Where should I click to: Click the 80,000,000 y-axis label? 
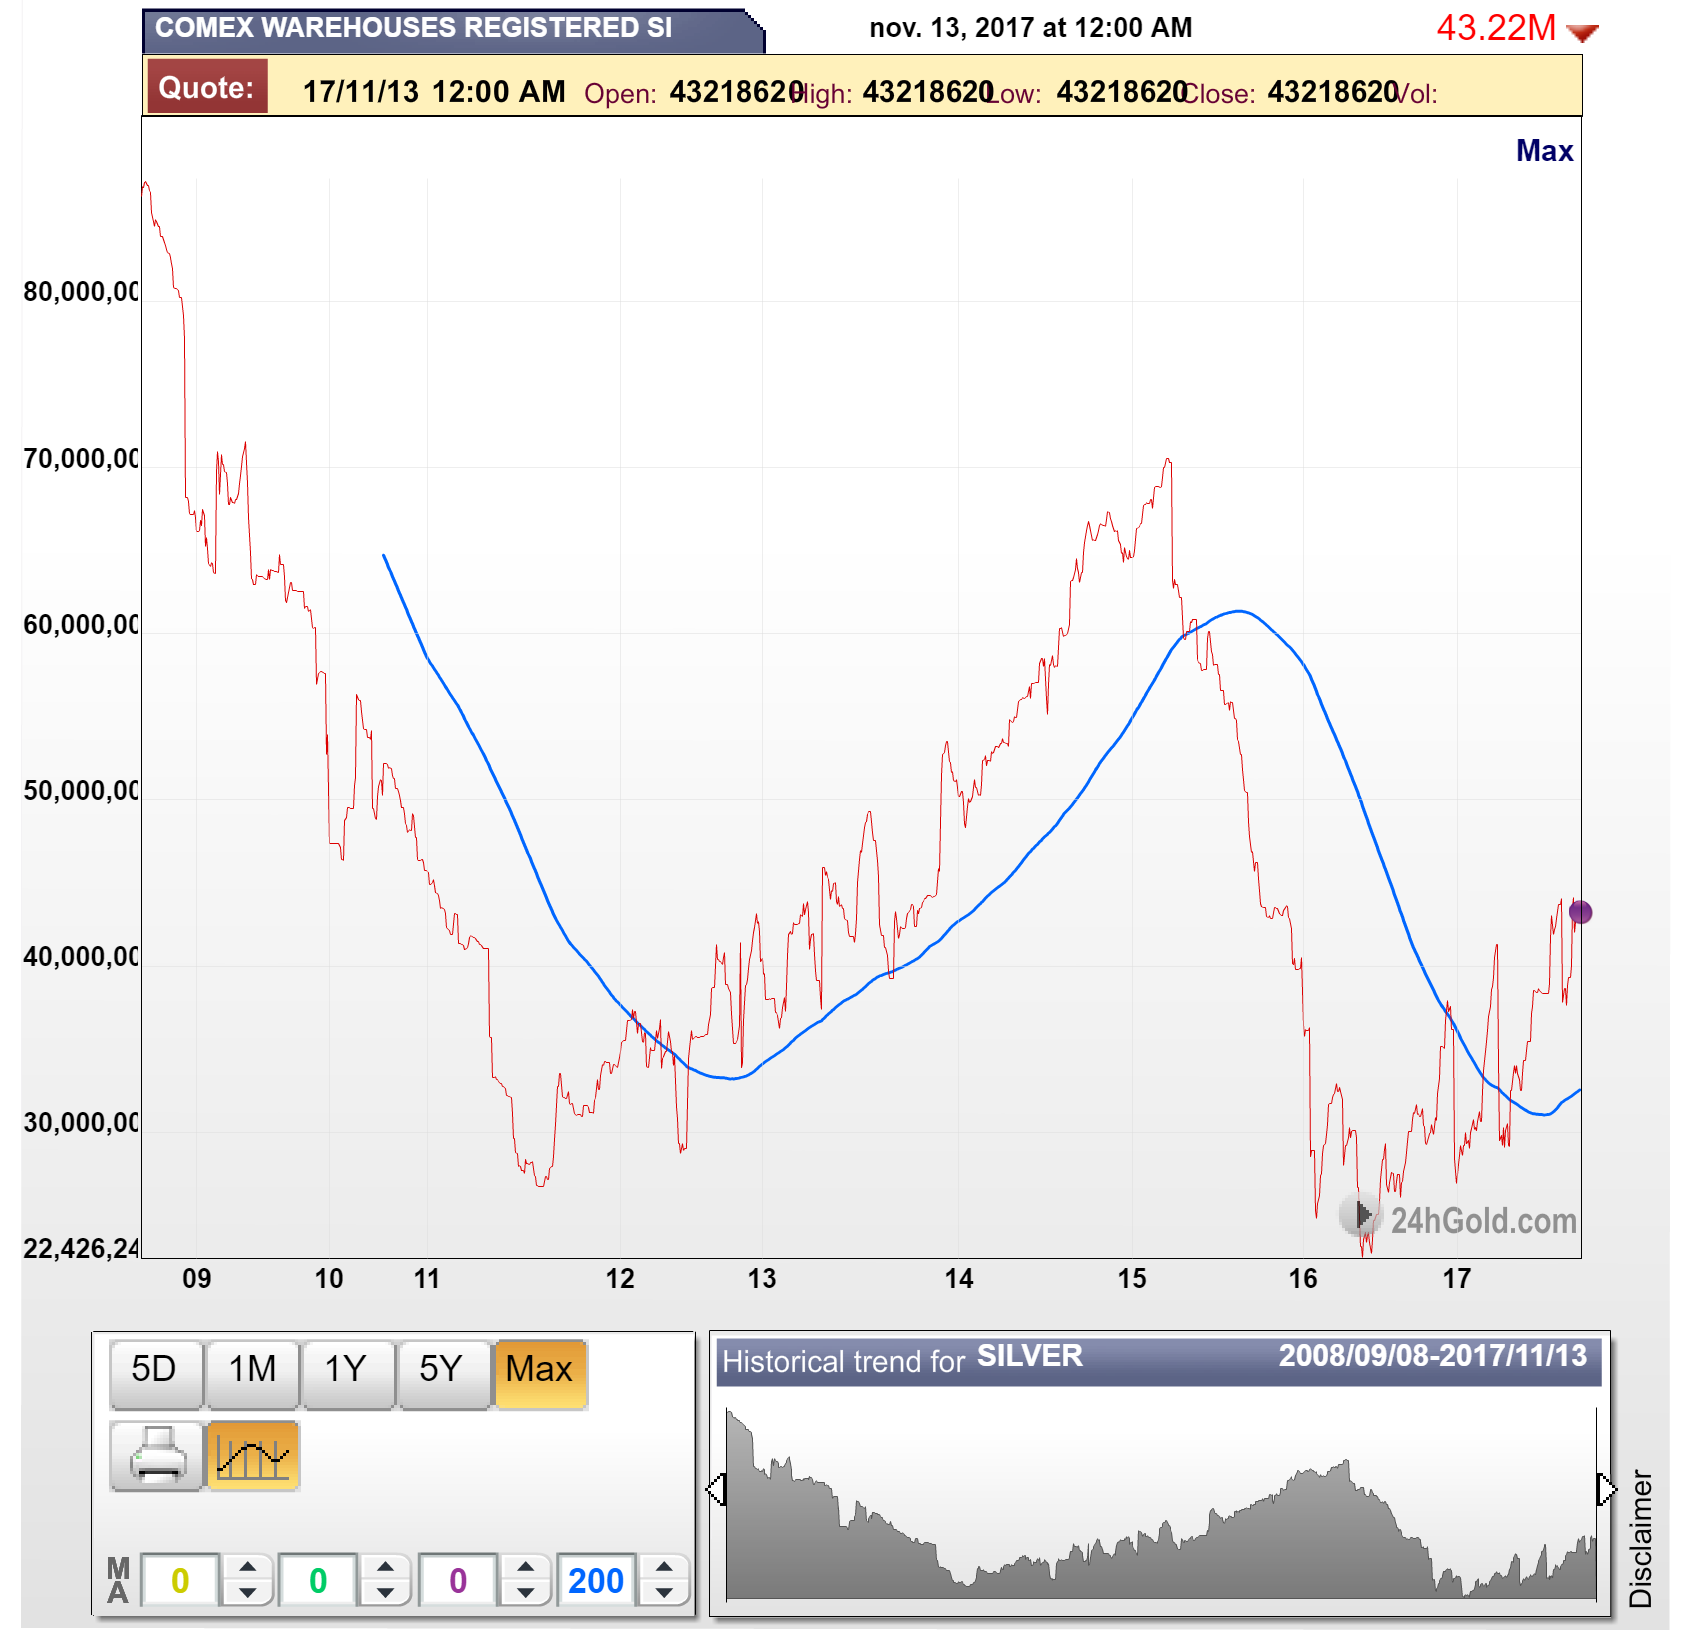81,292
